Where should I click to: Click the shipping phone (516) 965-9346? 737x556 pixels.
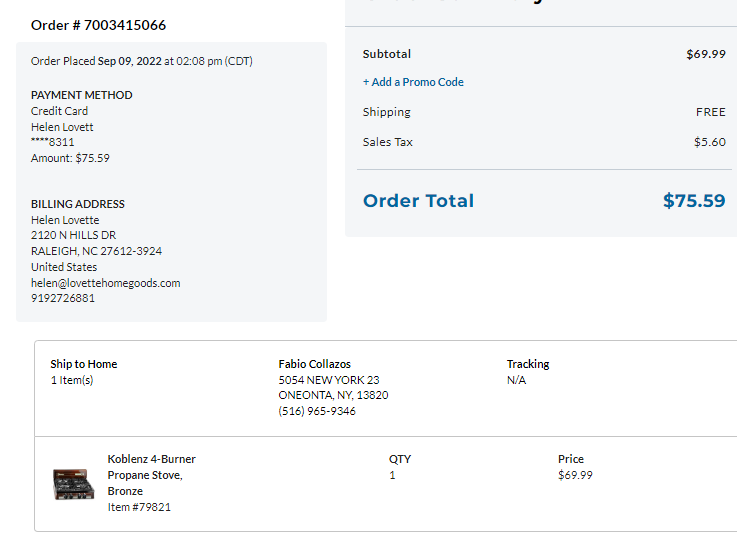(x=317, y=411)
